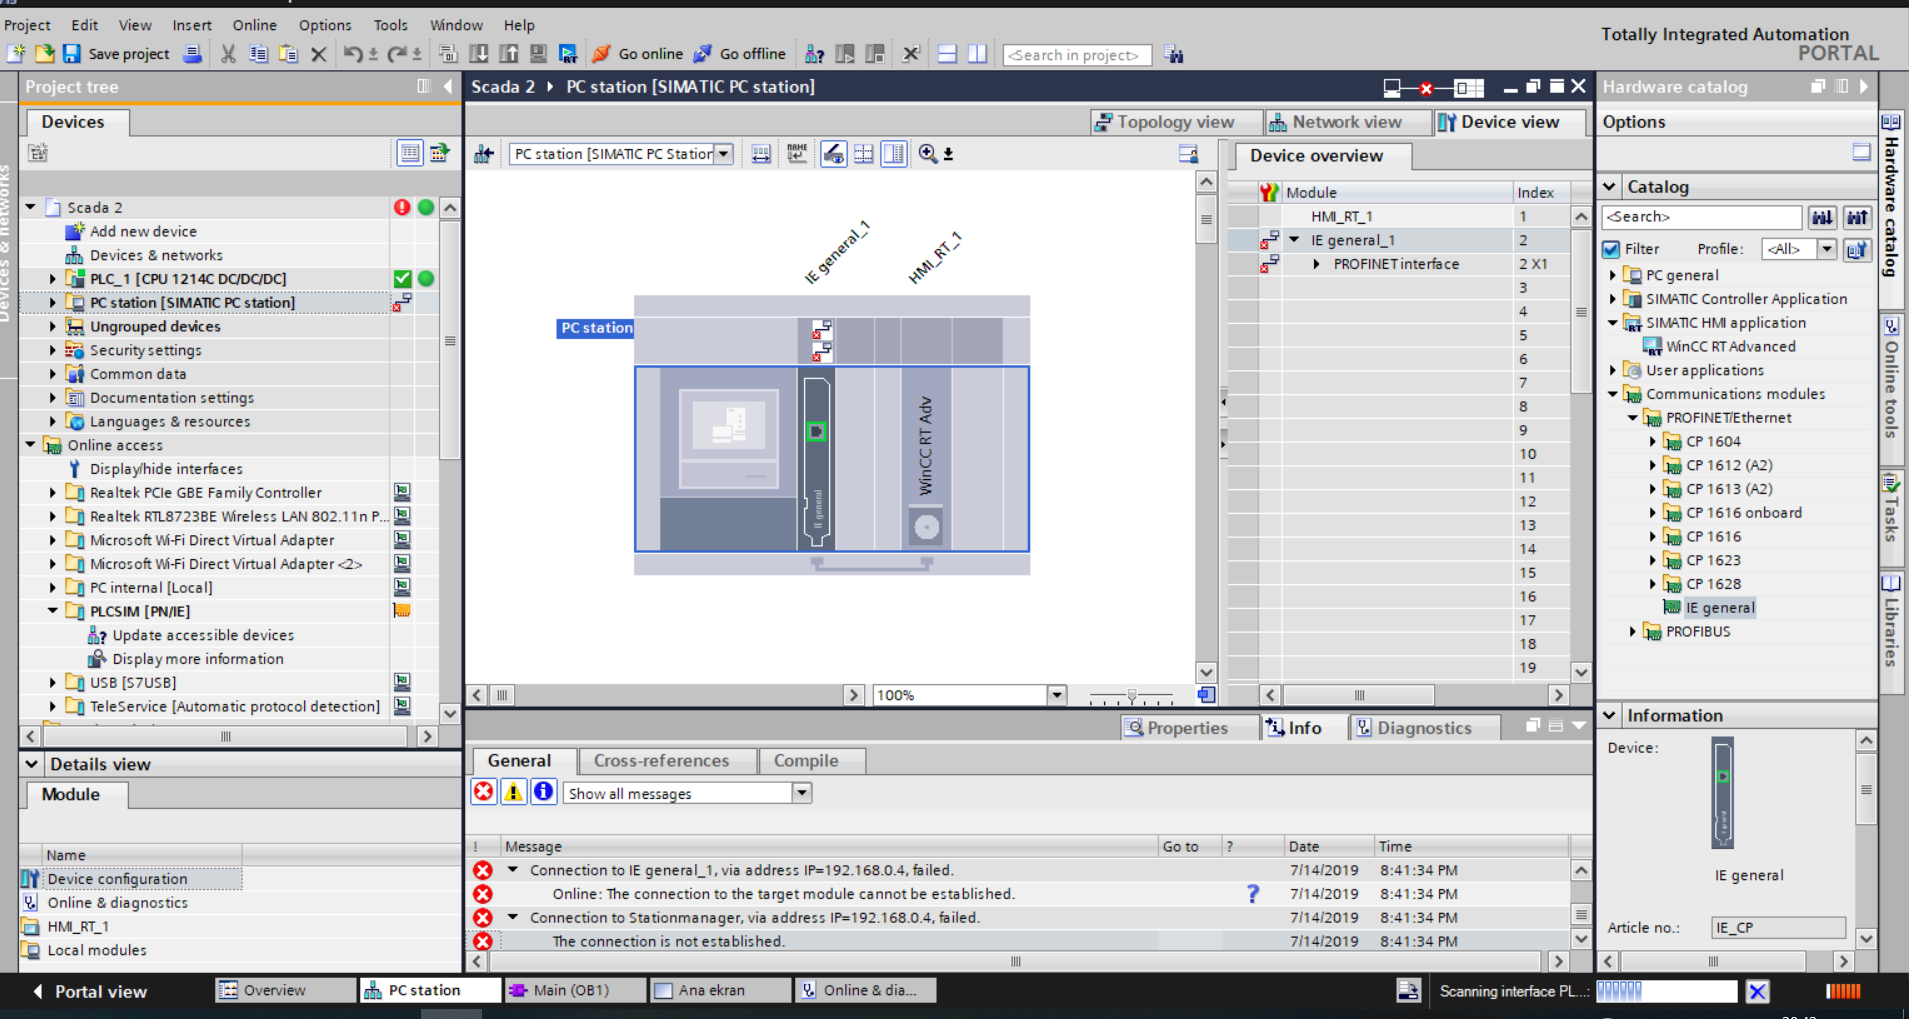The width and height of the screenshot is (1909, 1019).
Task: Collapse the PLCSIM [PN/IE] tree node
Action: (x=53, y=611)
